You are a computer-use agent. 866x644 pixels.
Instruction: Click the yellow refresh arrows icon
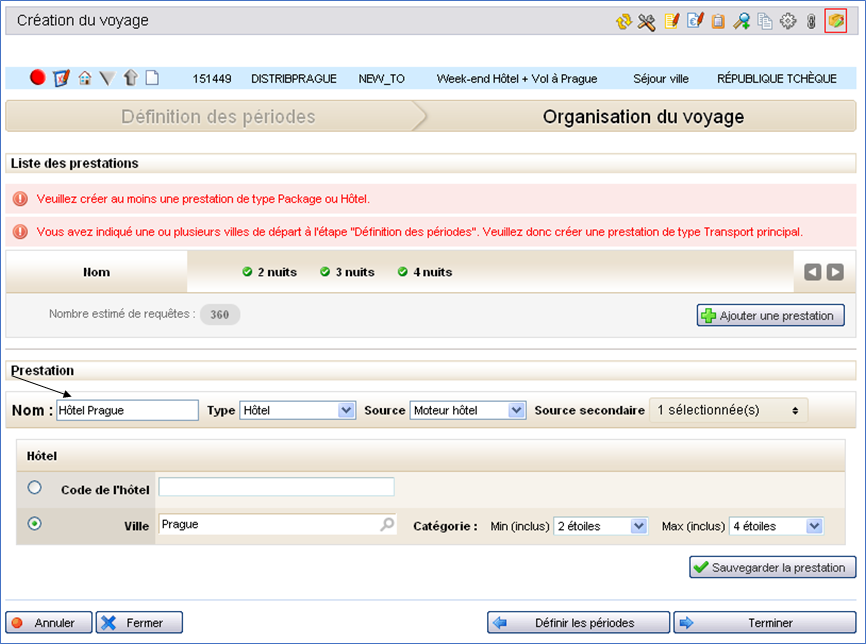[624, 21]
